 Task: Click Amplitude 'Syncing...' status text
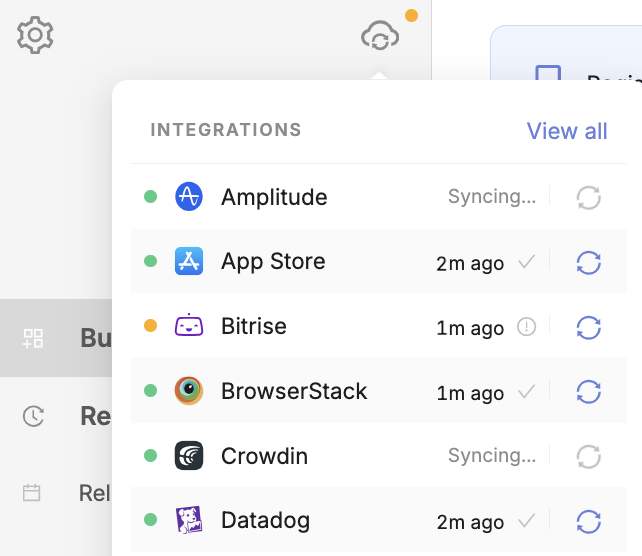coord(492,197)
